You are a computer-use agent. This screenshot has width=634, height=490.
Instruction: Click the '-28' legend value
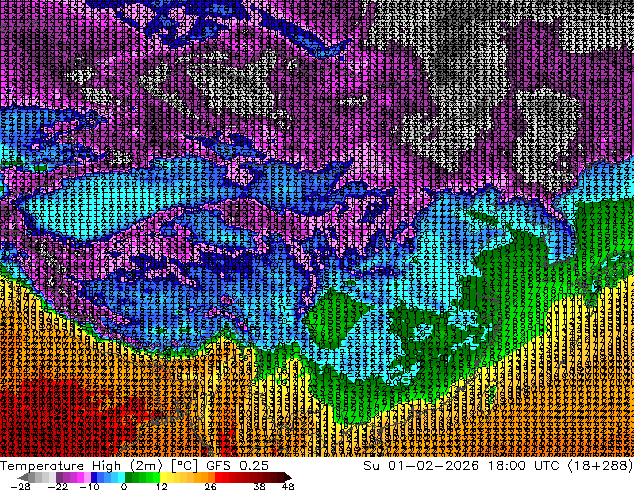point(20,486)
